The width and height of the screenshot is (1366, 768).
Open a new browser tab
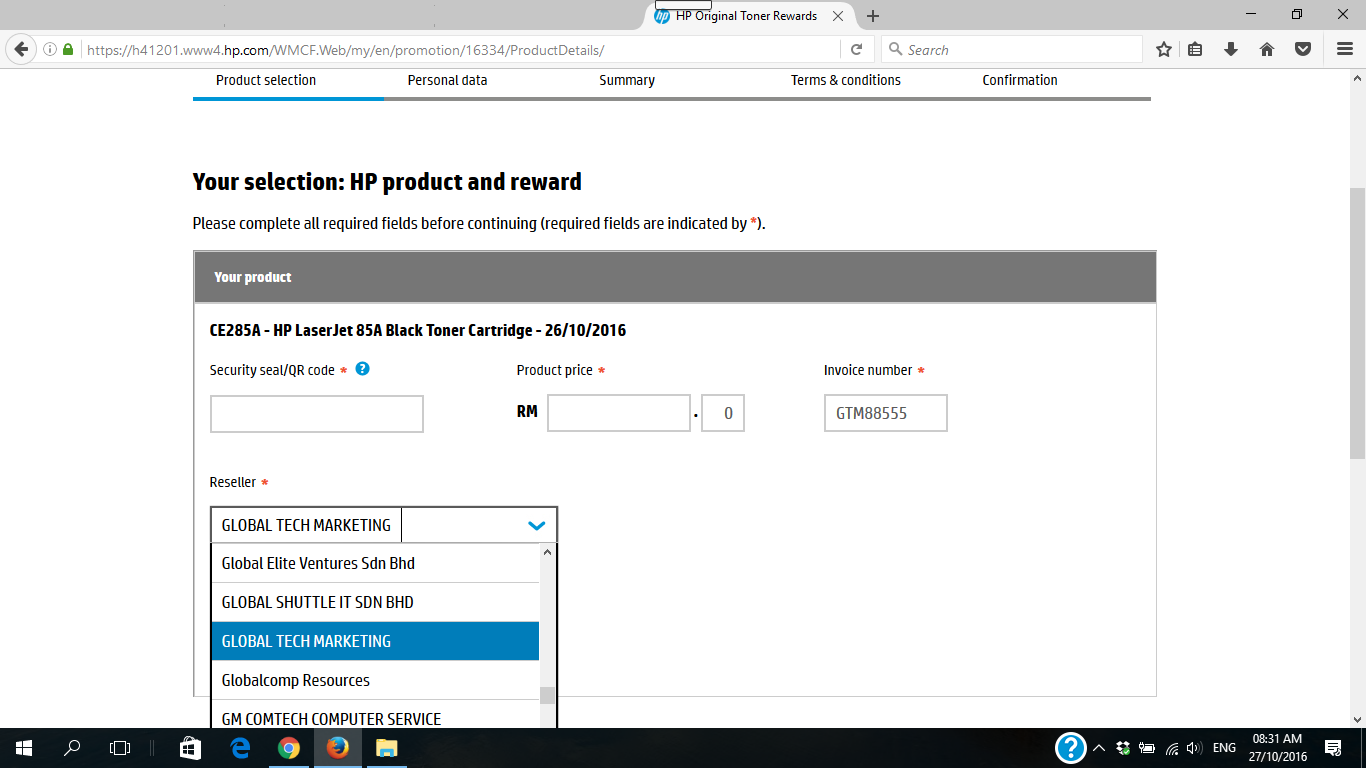coord(873,16)
